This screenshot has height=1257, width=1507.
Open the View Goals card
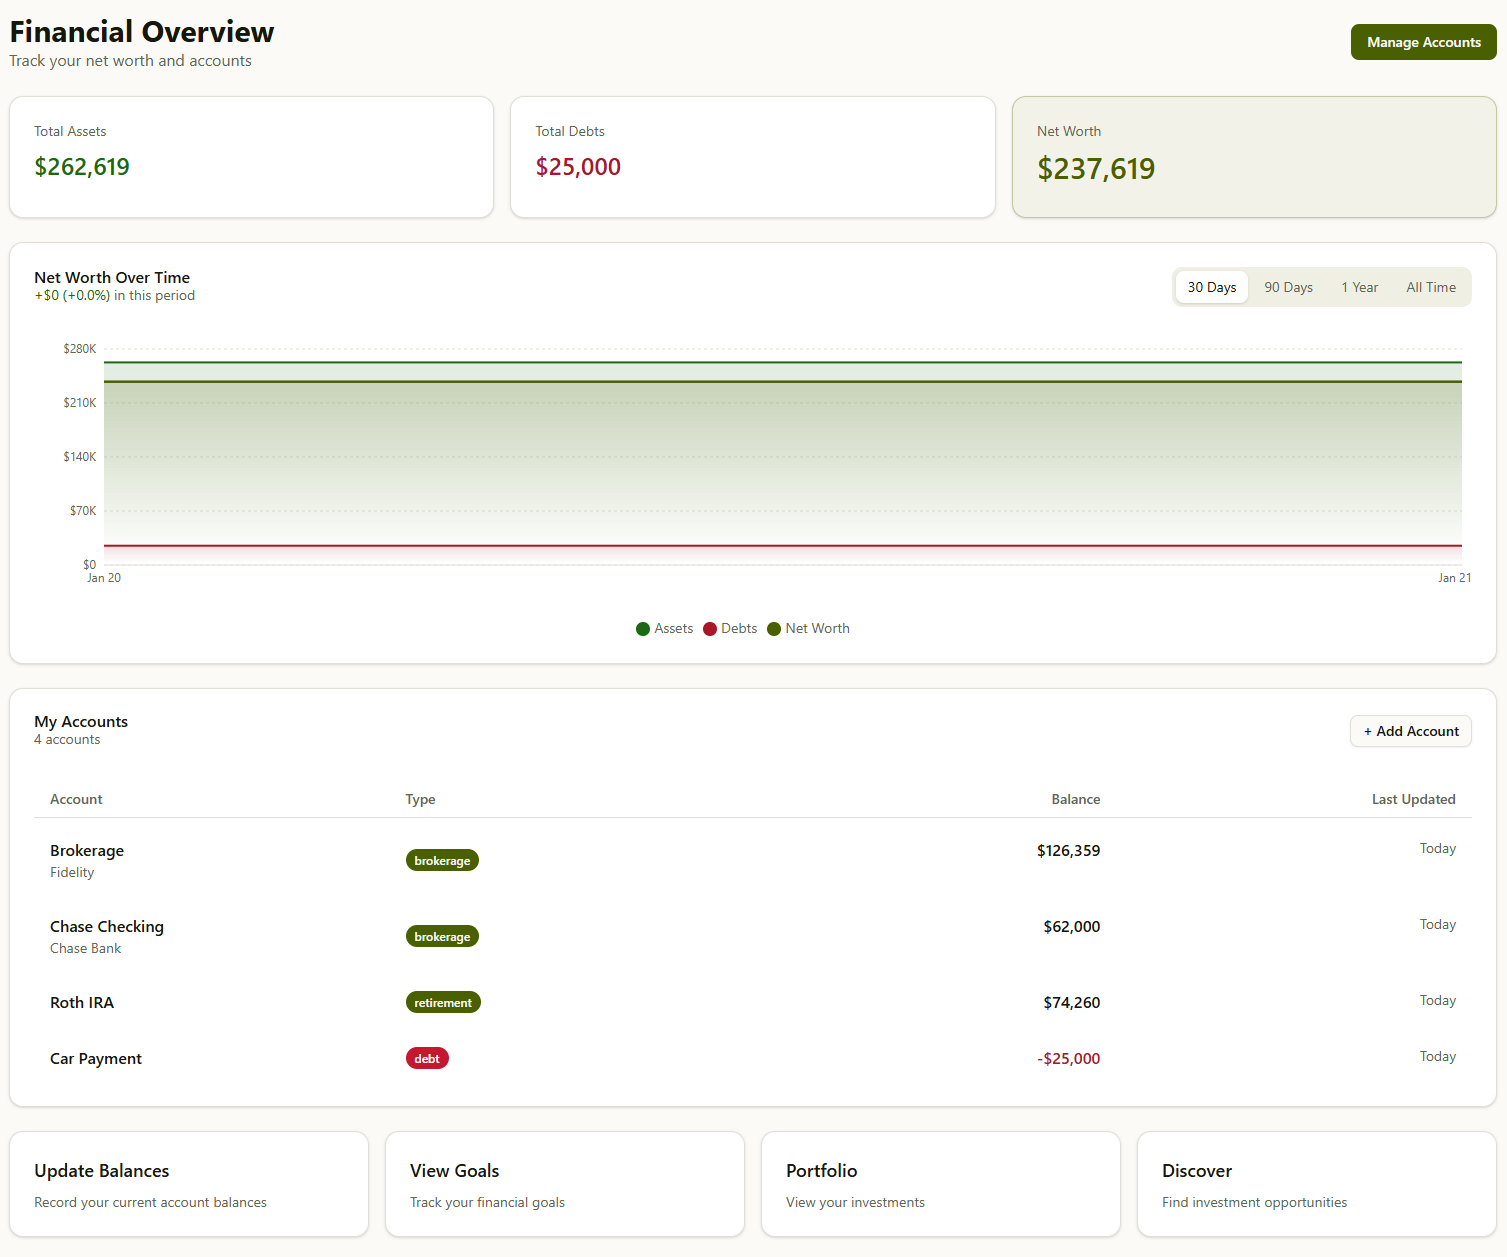[564, 1184]
